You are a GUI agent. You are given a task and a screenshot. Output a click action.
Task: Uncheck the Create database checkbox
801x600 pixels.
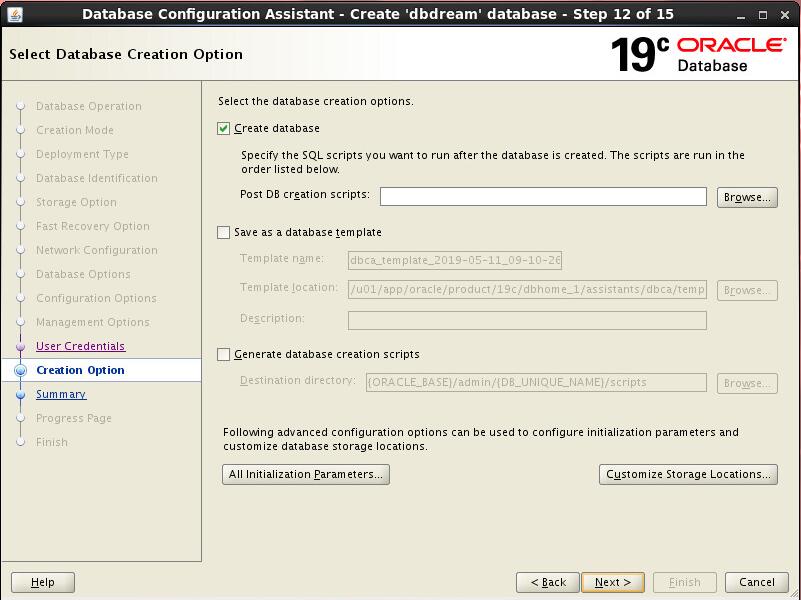pos(224,129)
